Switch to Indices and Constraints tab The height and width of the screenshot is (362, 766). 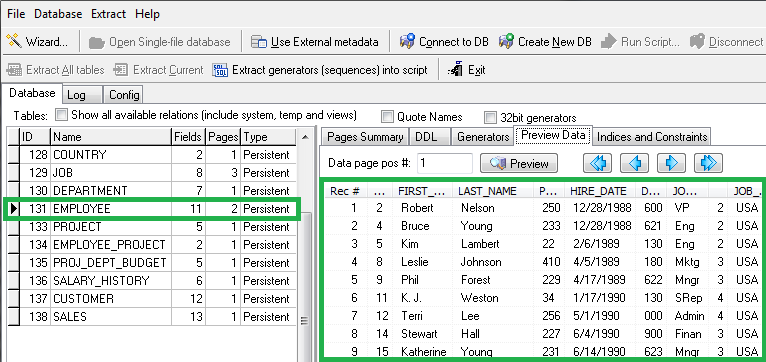[x=652, y=137]
